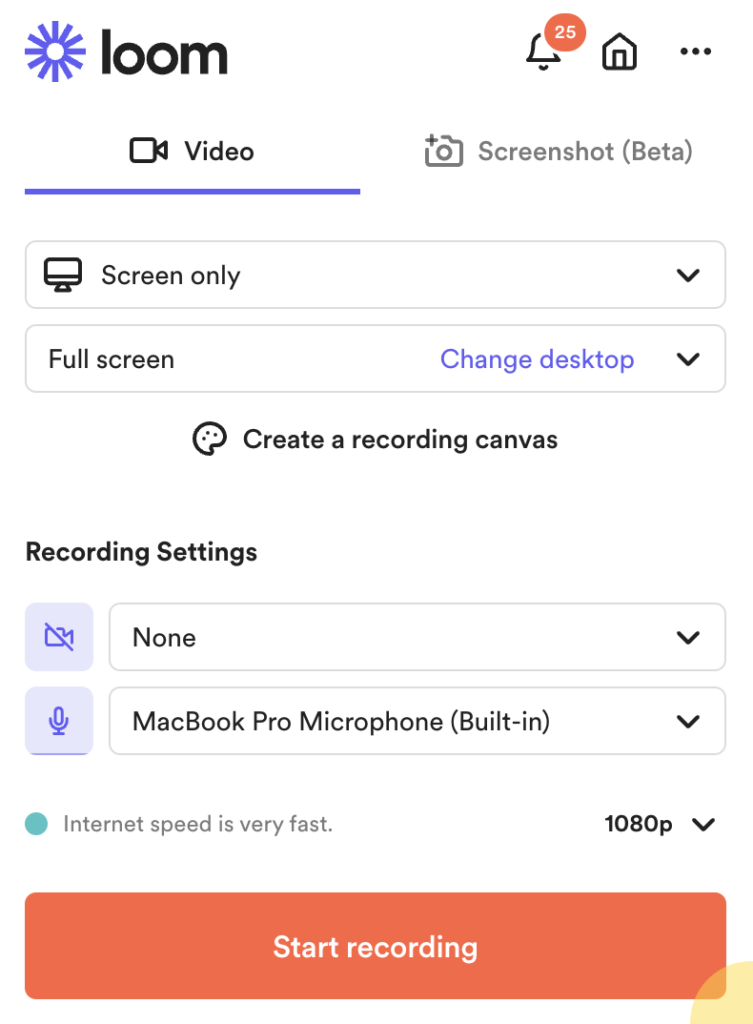The width and height of the screenshot is (753, 1024).
Task: Click the notification count badge showing 25
Action: point(565,33)
